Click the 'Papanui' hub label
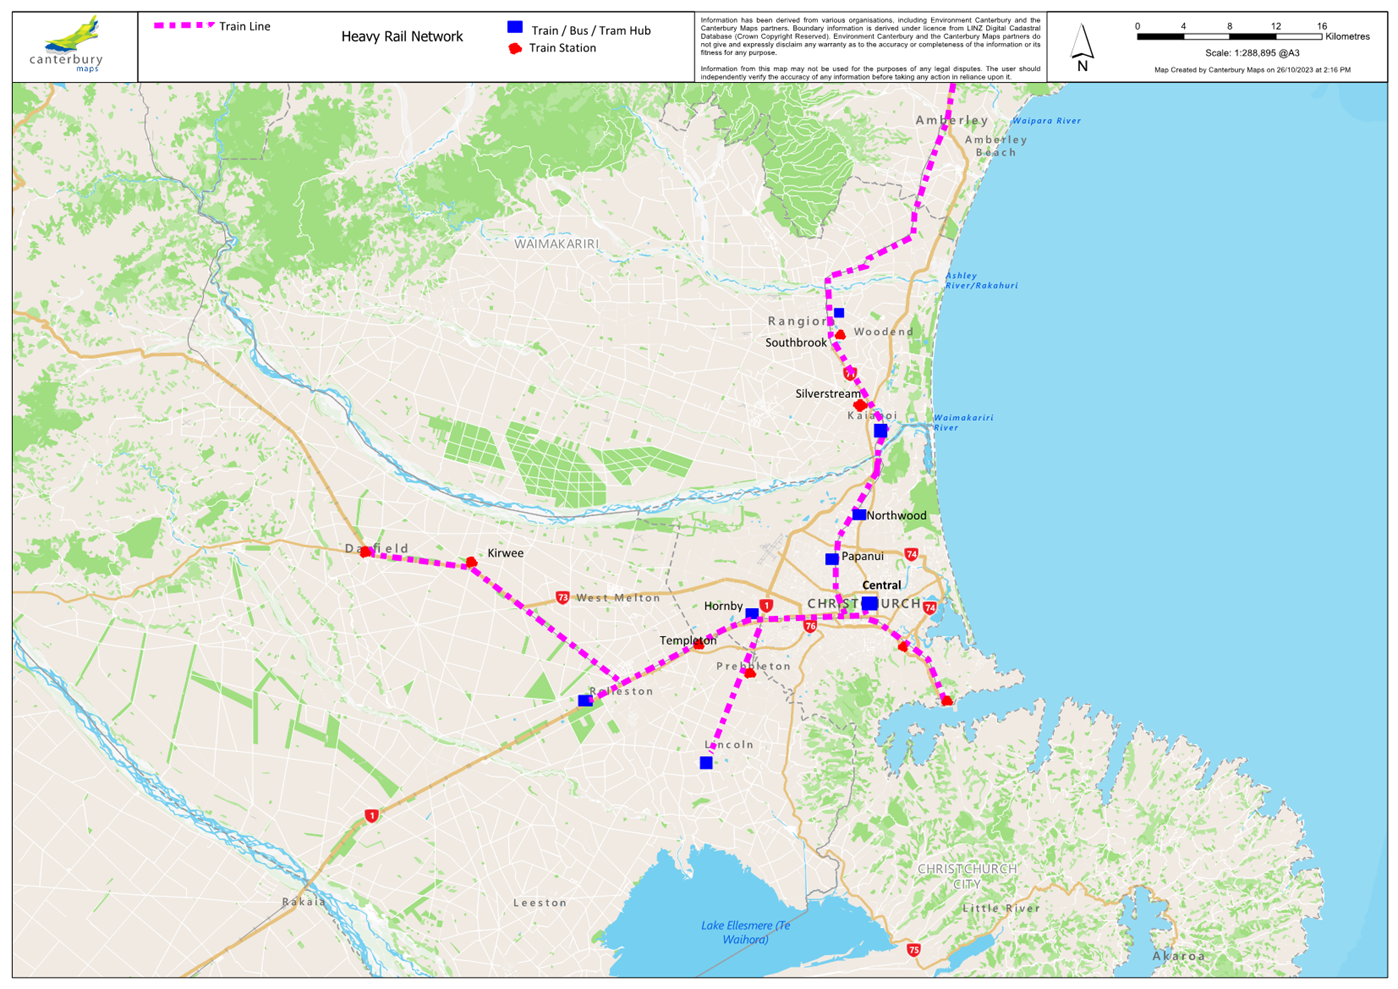This screenshot has width=1398, height=989. (863, 556)
